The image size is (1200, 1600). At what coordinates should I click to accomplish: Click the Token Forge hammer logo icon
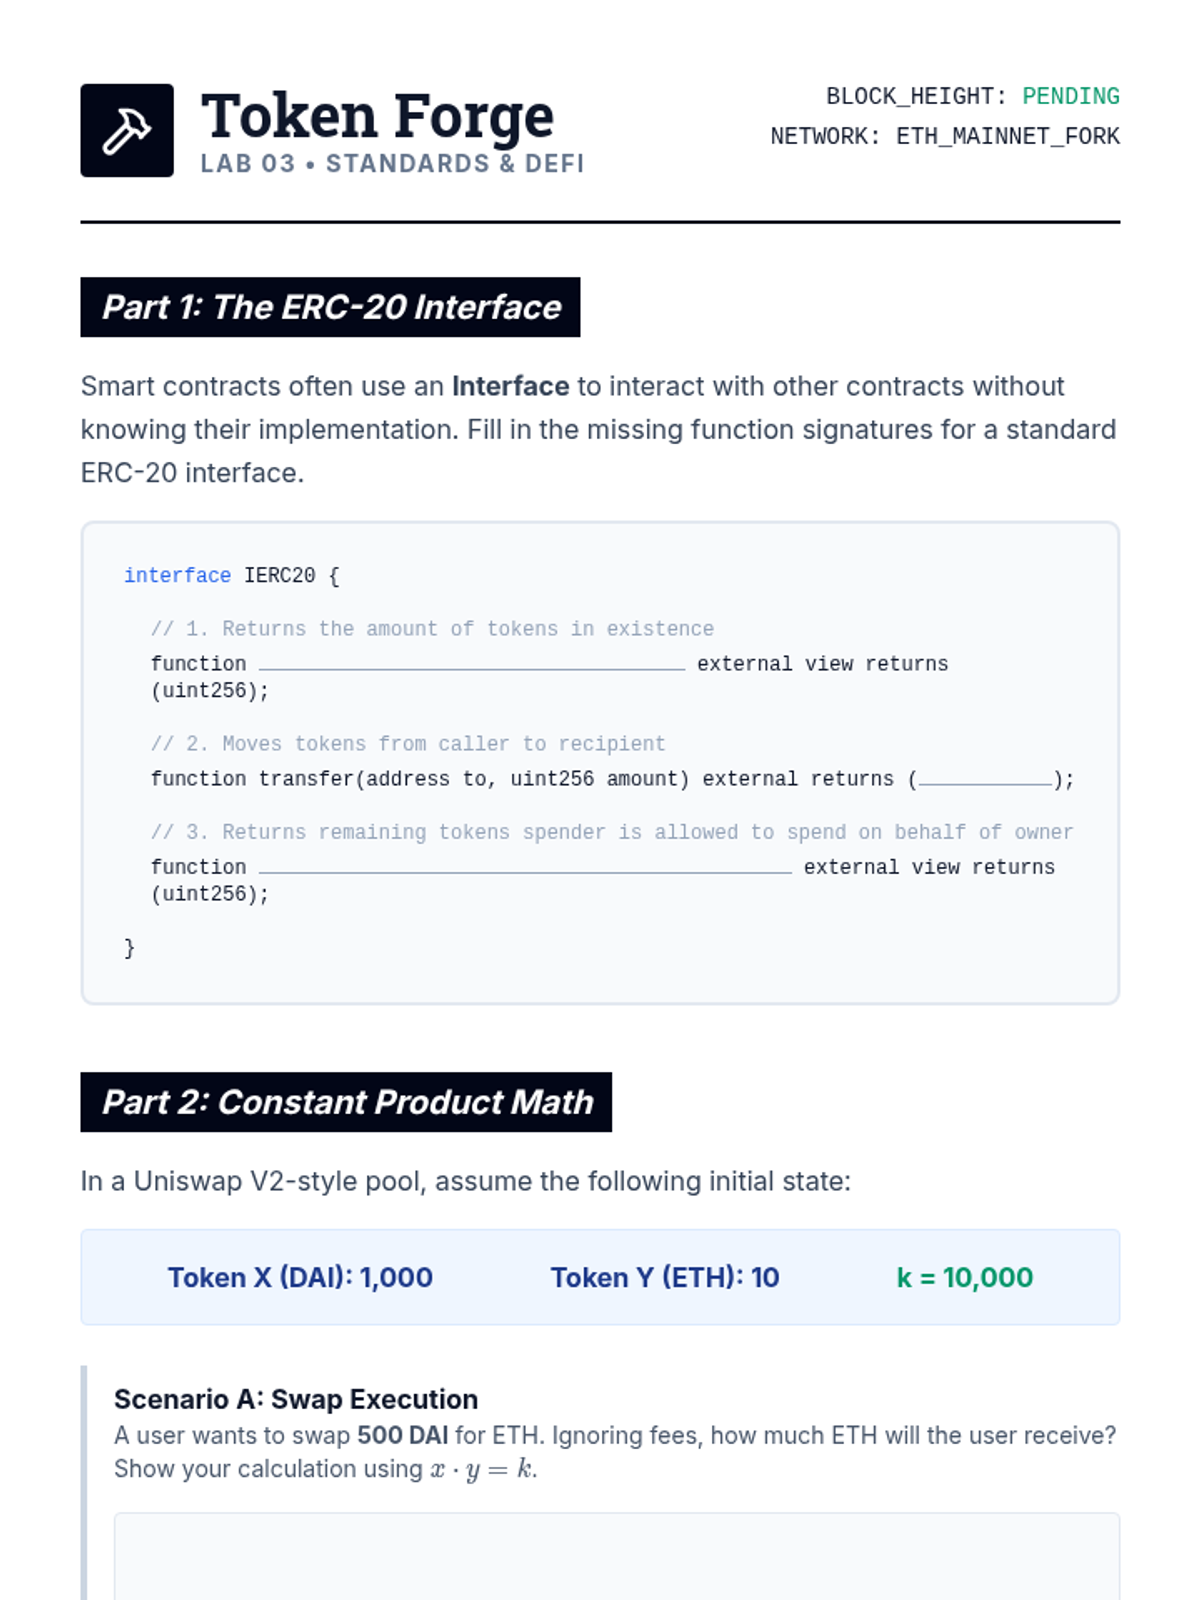click(x=127, y=131)
